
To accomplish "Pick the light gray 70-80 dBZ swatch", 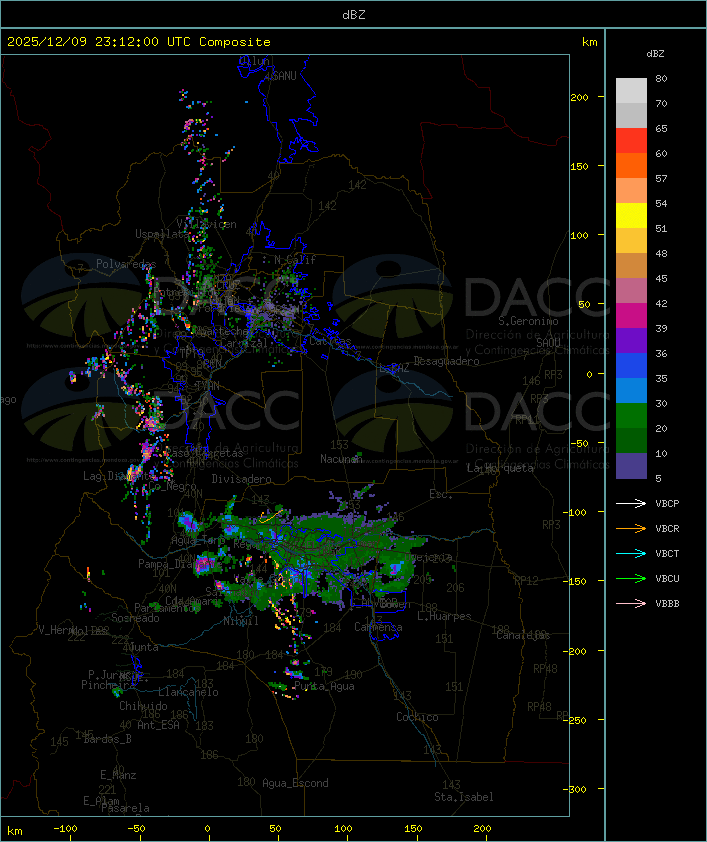I will [631, 91].
